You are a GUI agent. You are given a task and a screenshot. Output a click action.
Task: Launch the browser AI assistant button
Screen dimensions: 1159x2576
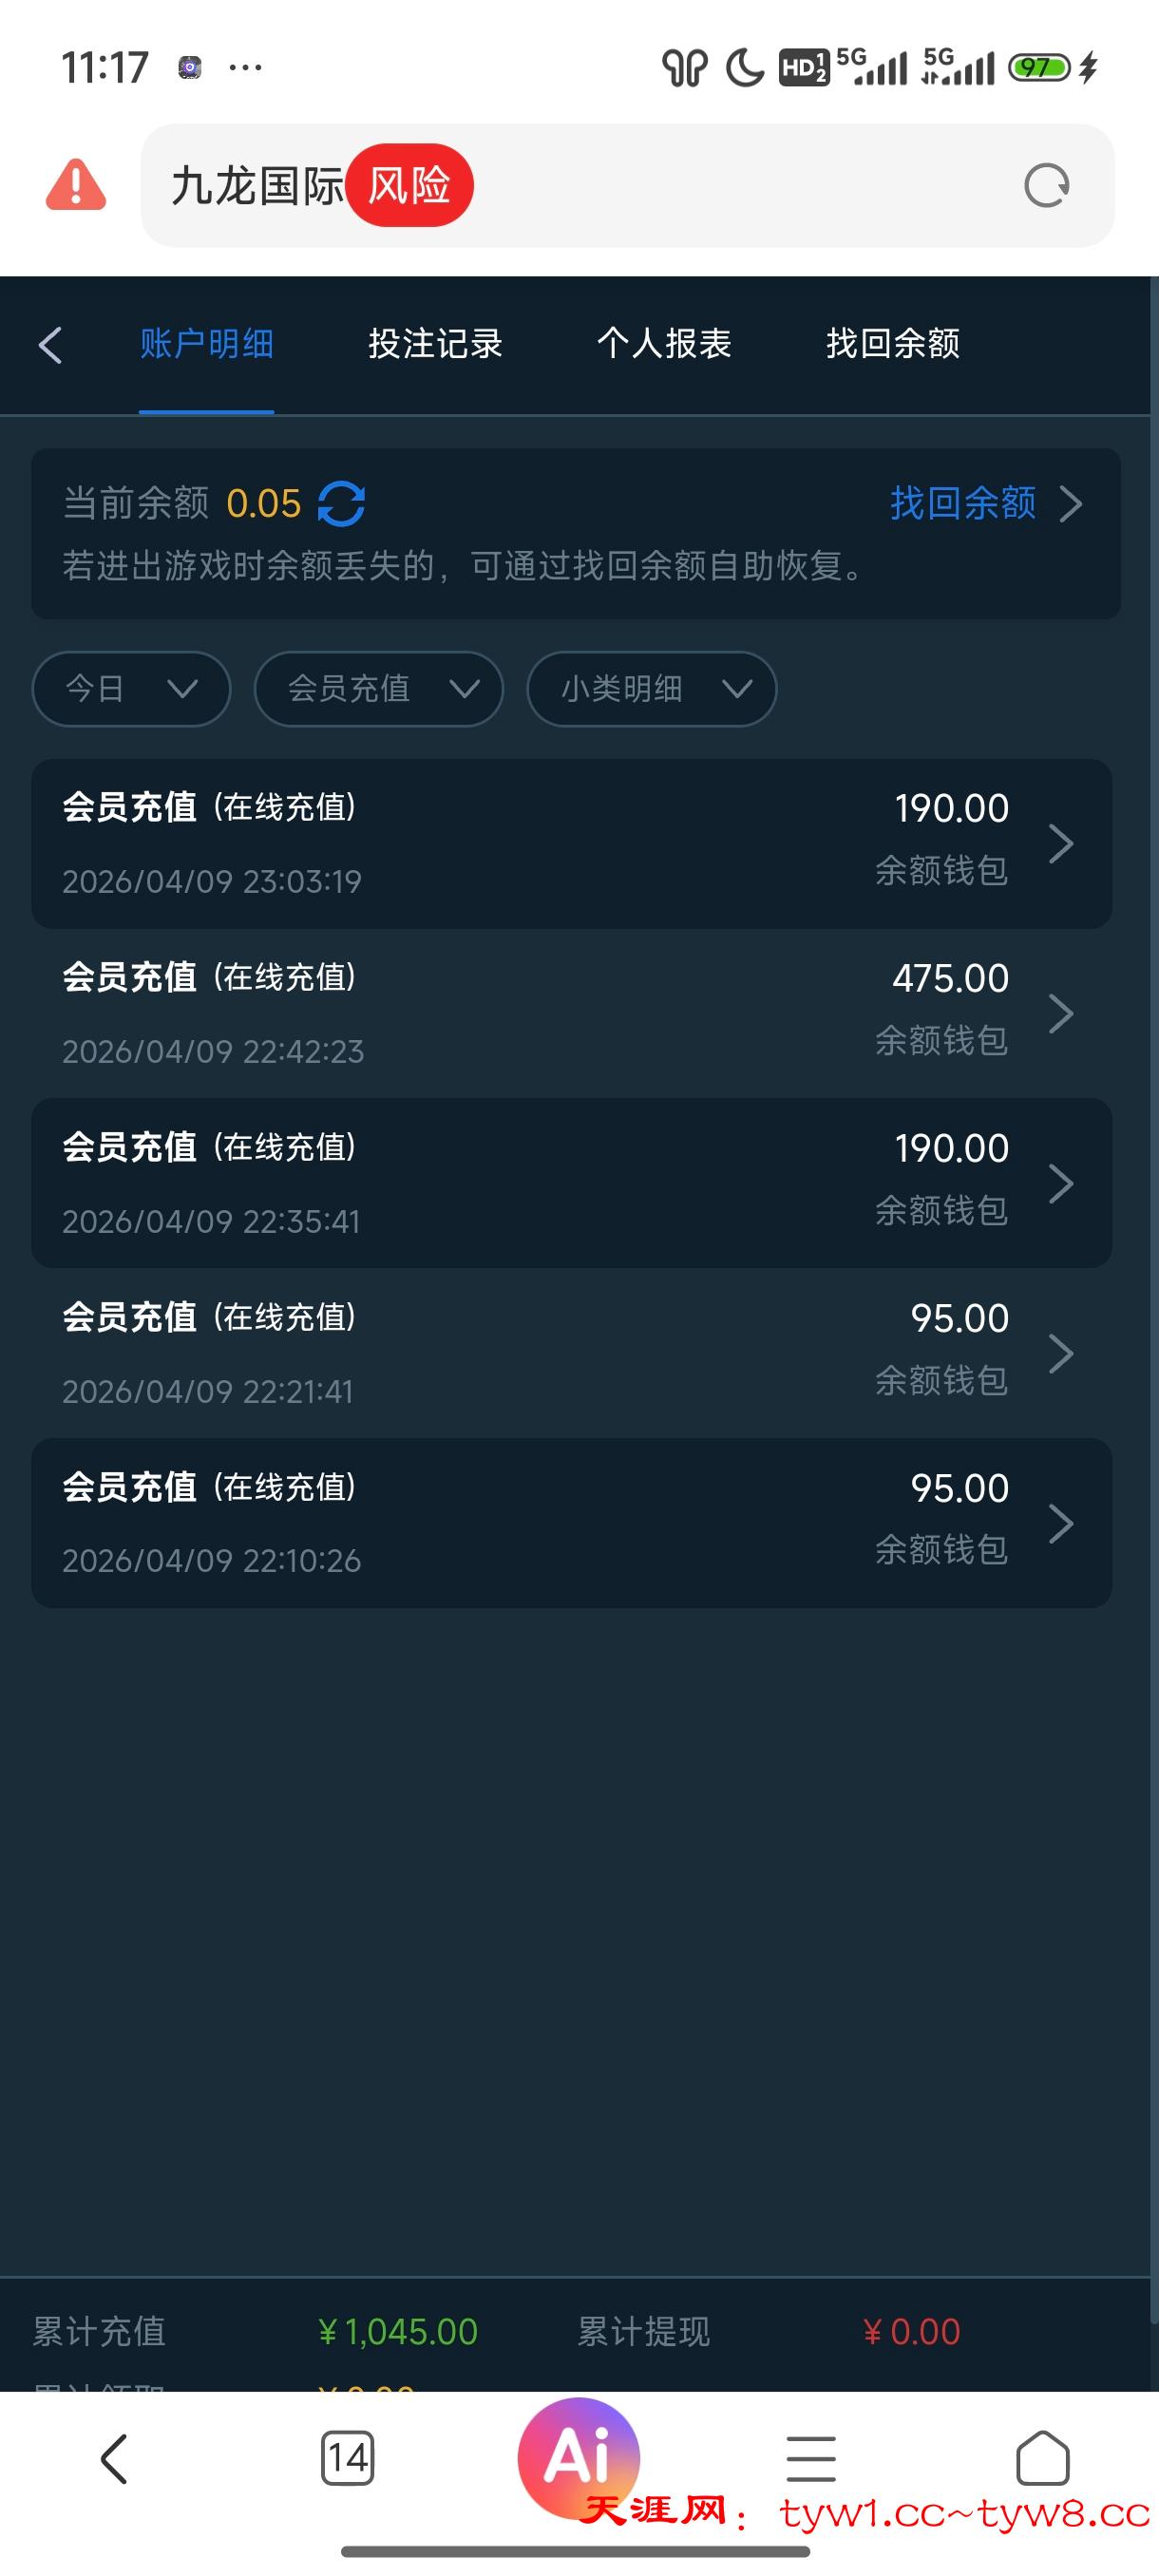tap(578, 2455)
